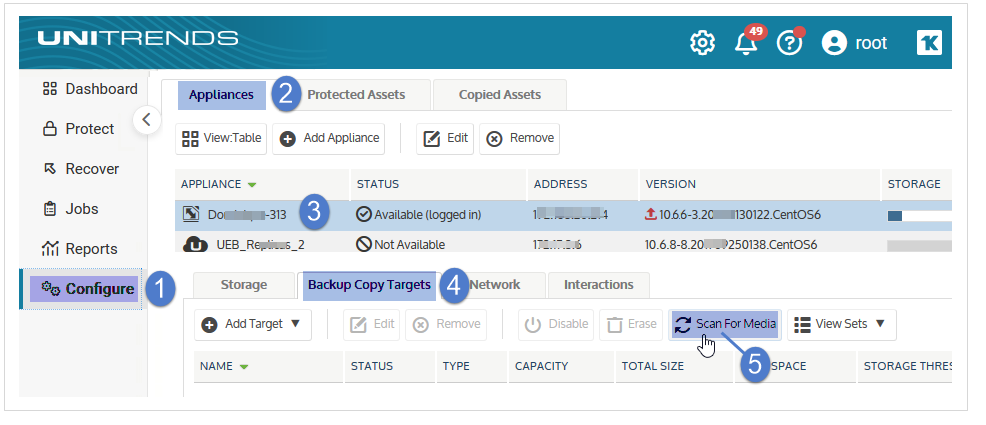The width and height of the screenshot is (986, 425).
Task: Change layout with View:Table button
Action: click(x=221, y=138)
